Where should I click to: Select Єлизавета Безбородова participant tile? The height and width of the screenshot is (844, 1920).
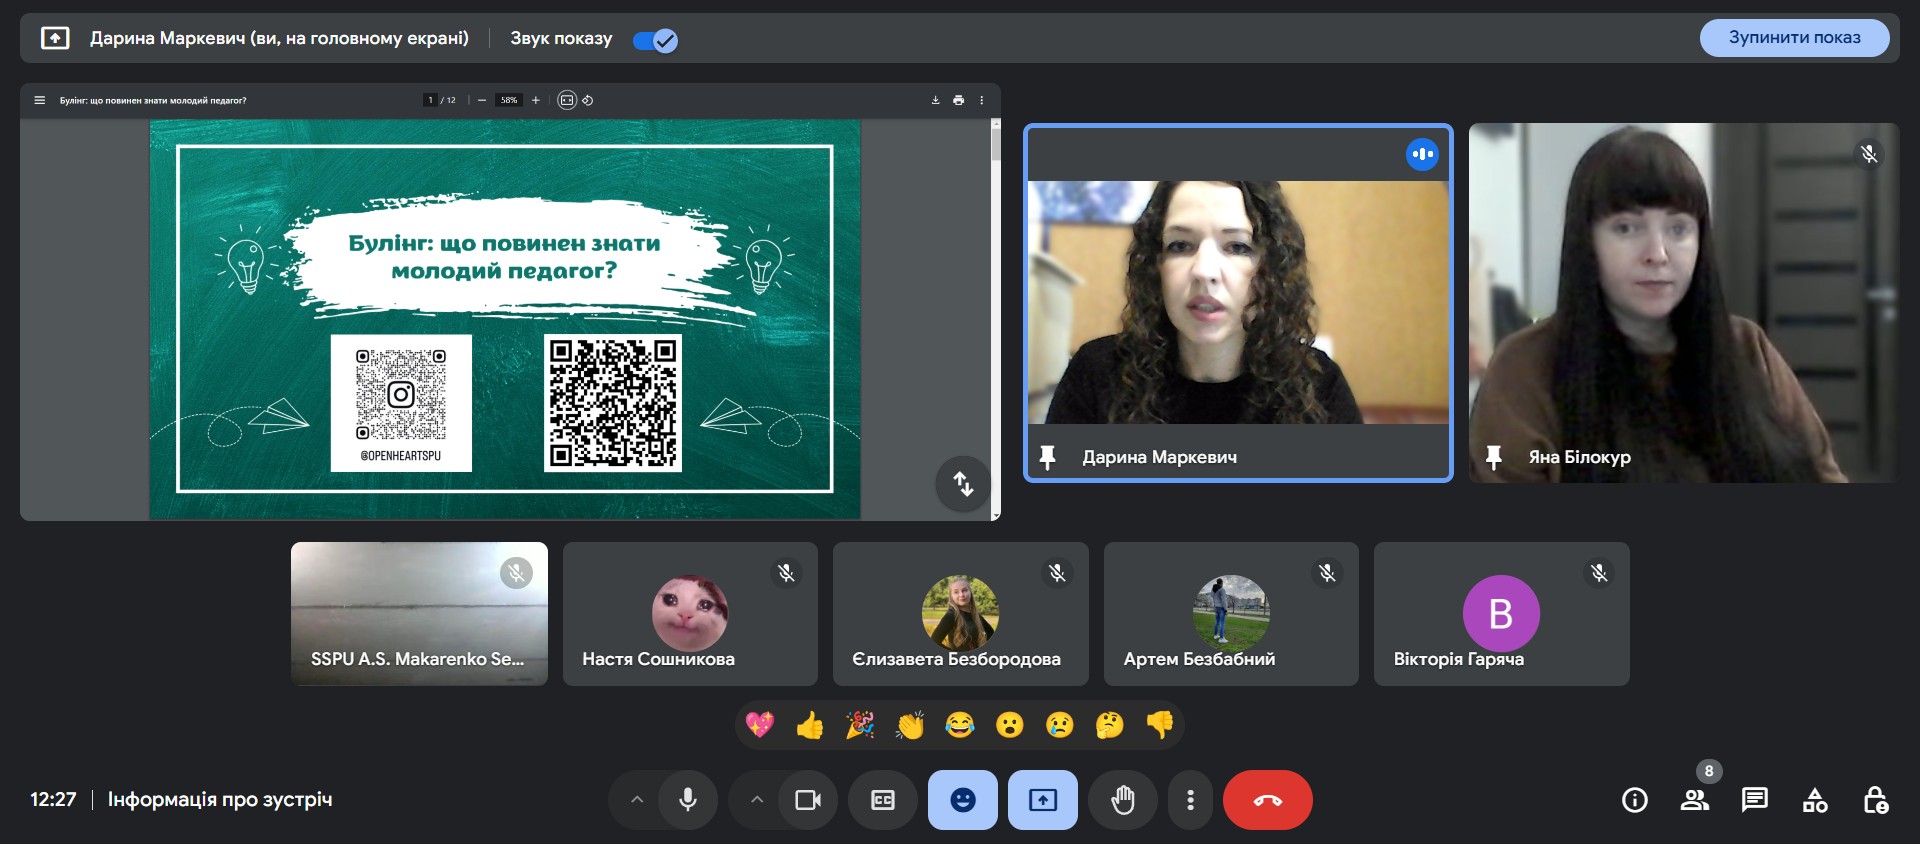point(960,613)
